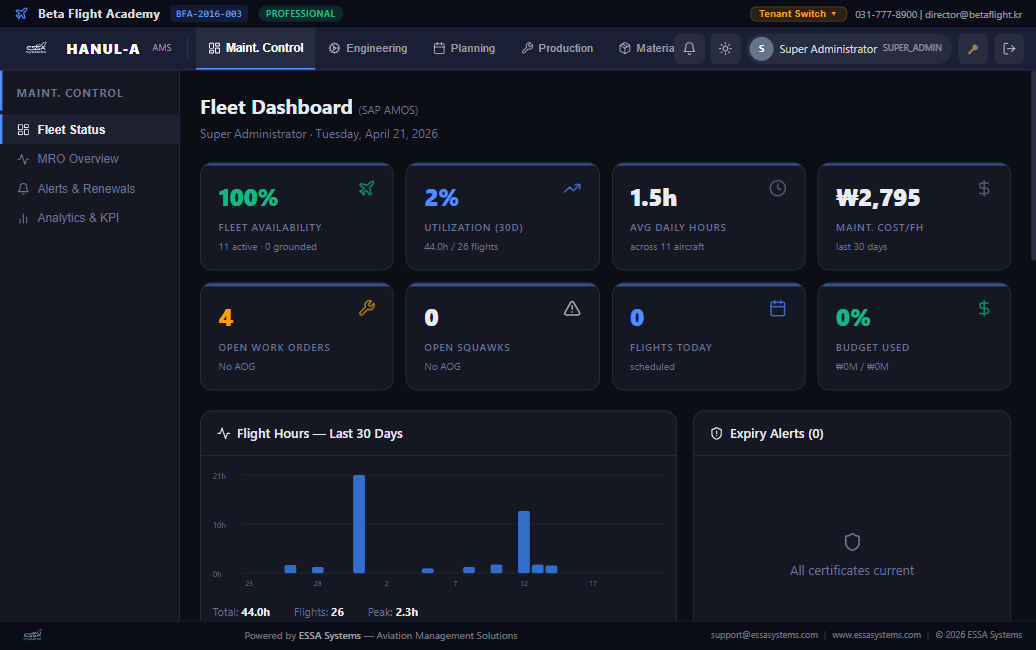This screenshot has height=650, width=1036.
Task: Open the Materials navigation dropdown
Action: [645, 47]
